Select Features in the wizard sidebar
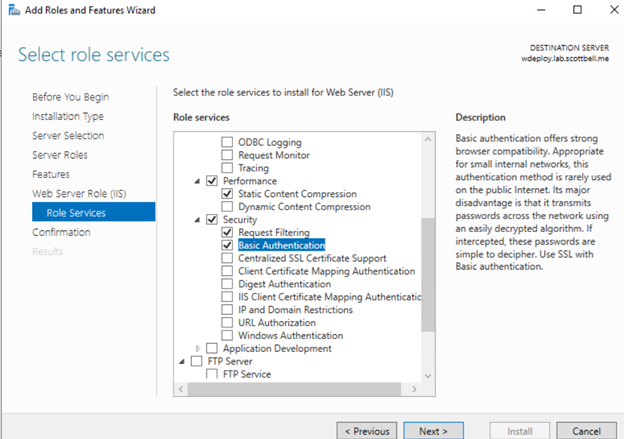This screenshot has height=439, width=624. [51, 174]
